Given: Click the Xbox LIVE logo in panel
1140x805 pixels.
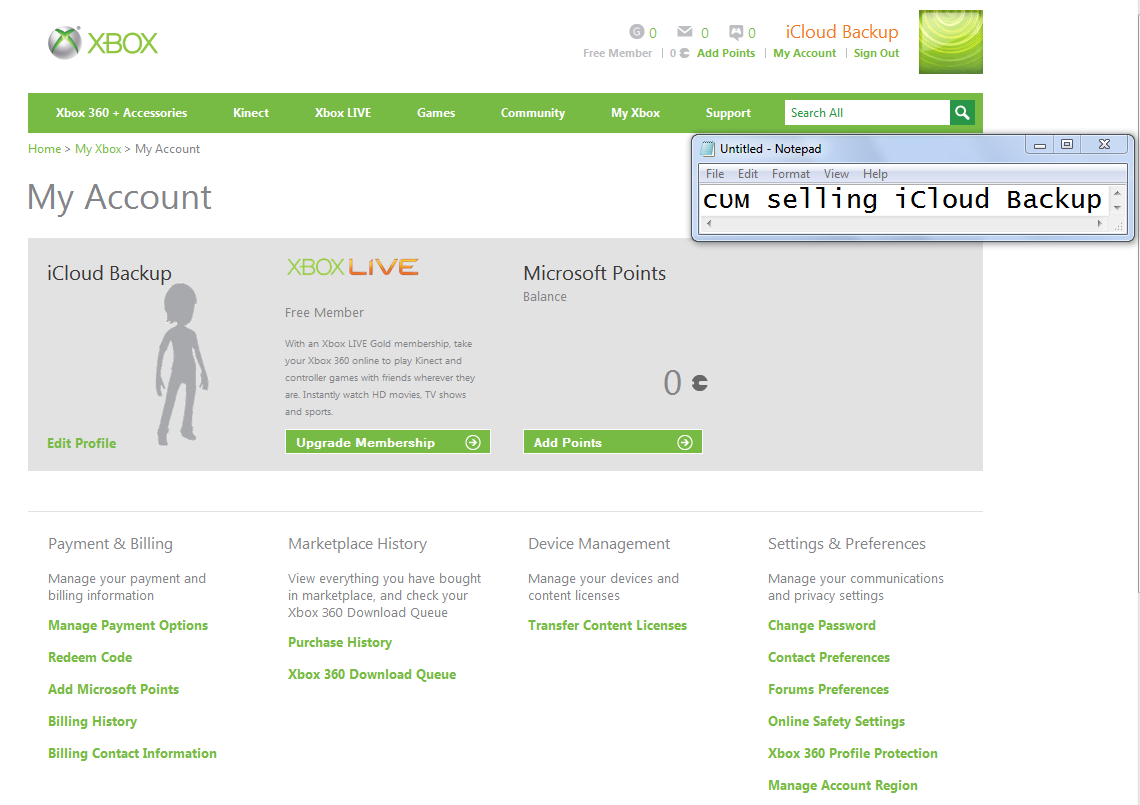Looking at the screenshot, I should coord(353,267).
